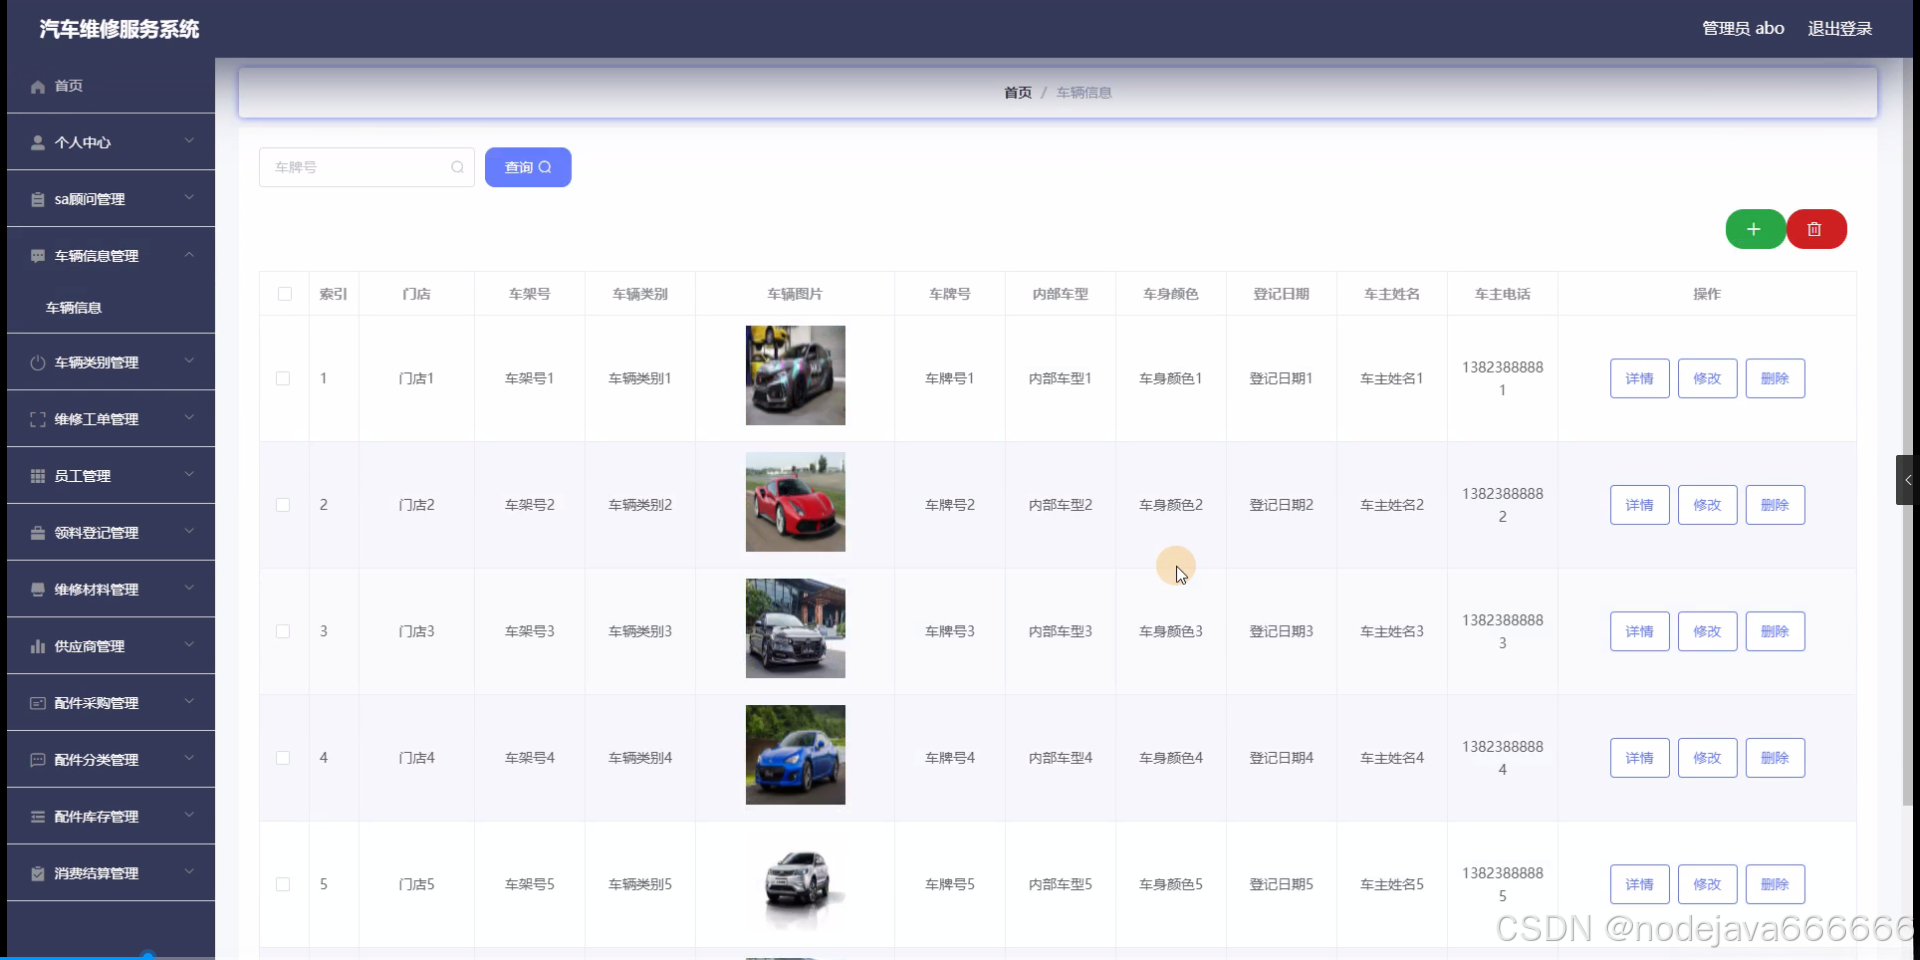Click 管理员 abo user label
This screenshot has height=960, width=1920.
point(1743,28)
